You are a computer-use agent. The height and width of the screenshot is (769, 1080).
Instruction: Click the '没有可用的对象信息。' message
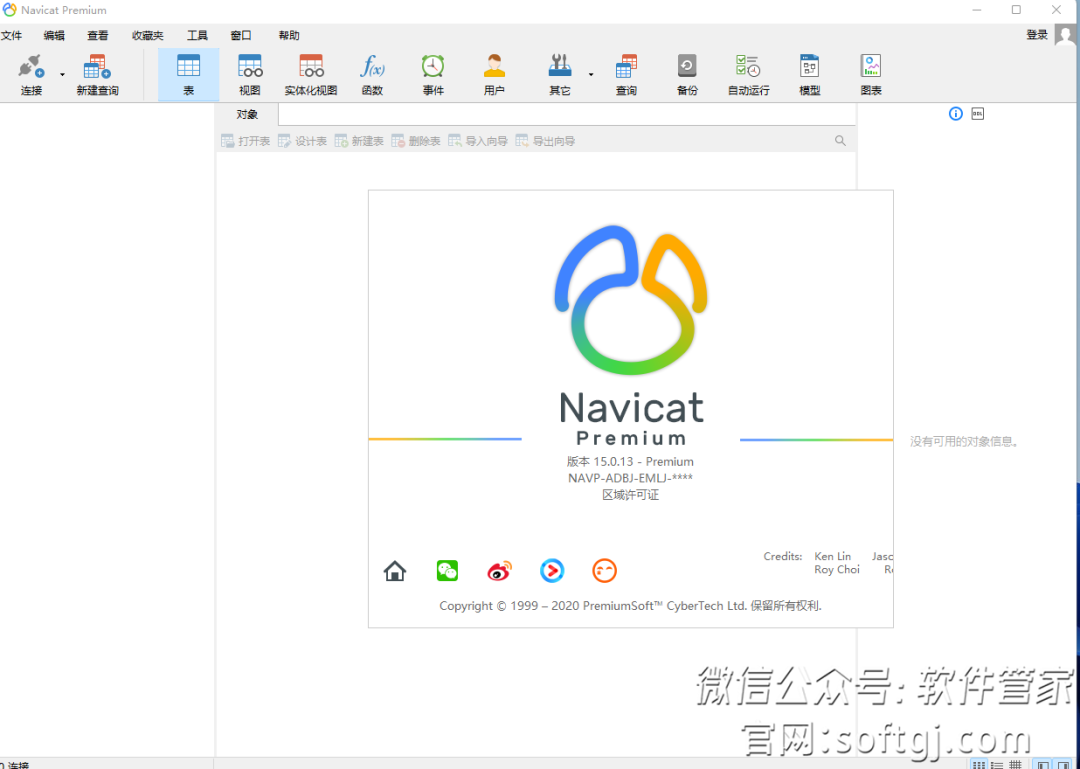tap(964, 442)
